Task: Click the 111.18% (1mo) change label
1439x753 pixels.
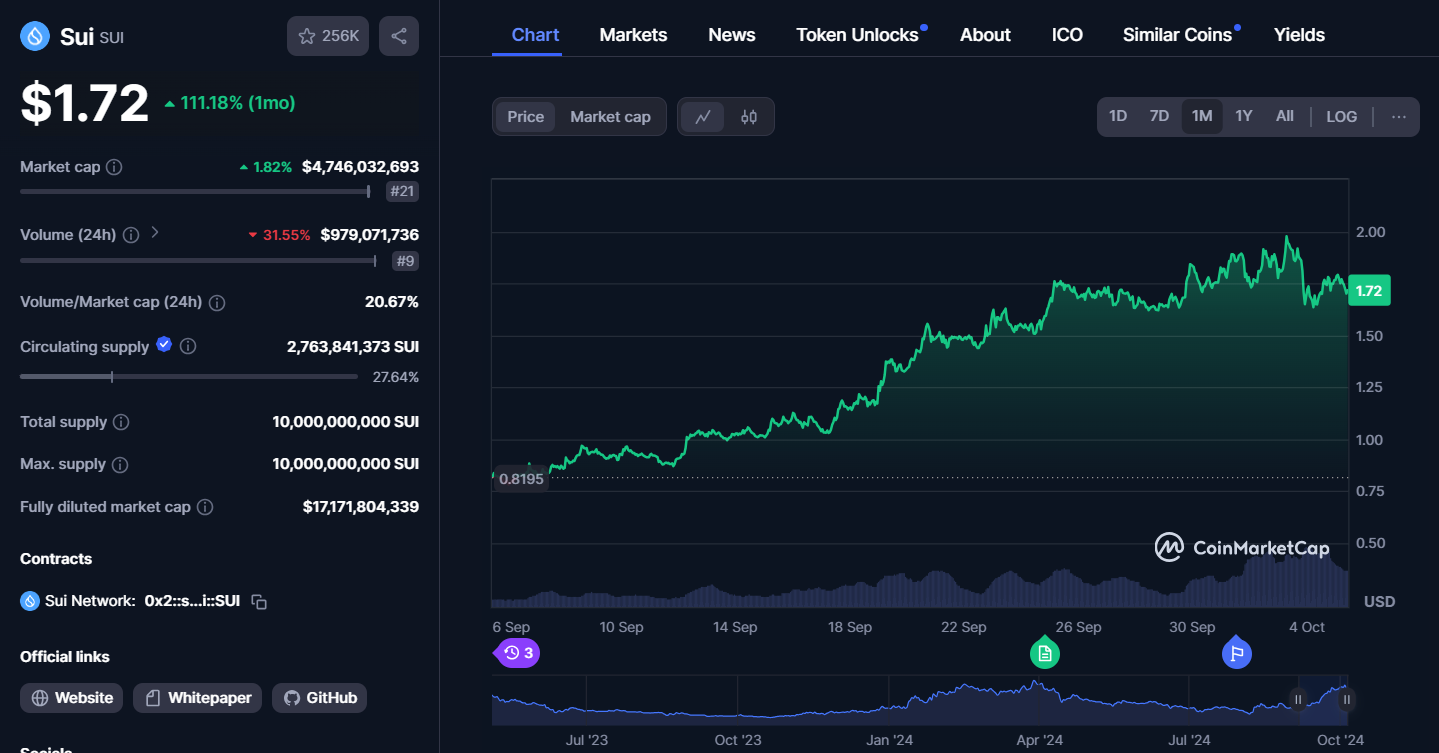Action: click(230, 103)
